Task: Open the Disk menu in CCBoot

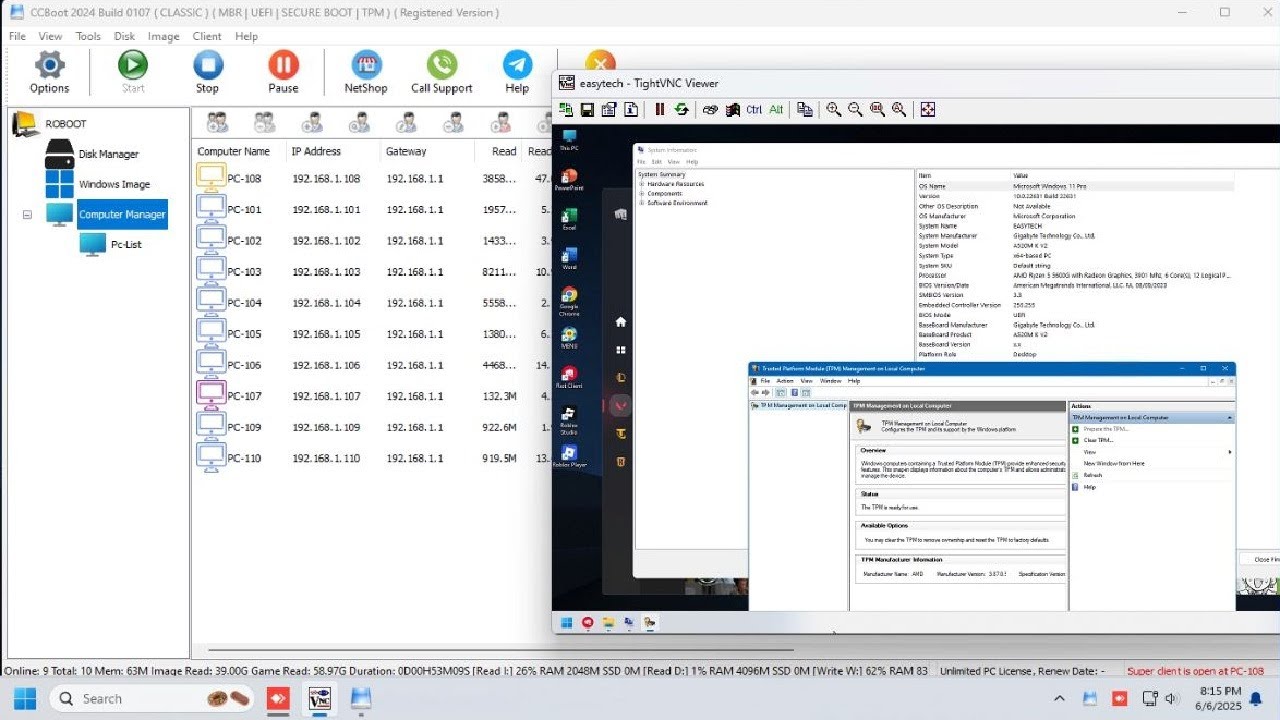Action: [x=124, y=36]
